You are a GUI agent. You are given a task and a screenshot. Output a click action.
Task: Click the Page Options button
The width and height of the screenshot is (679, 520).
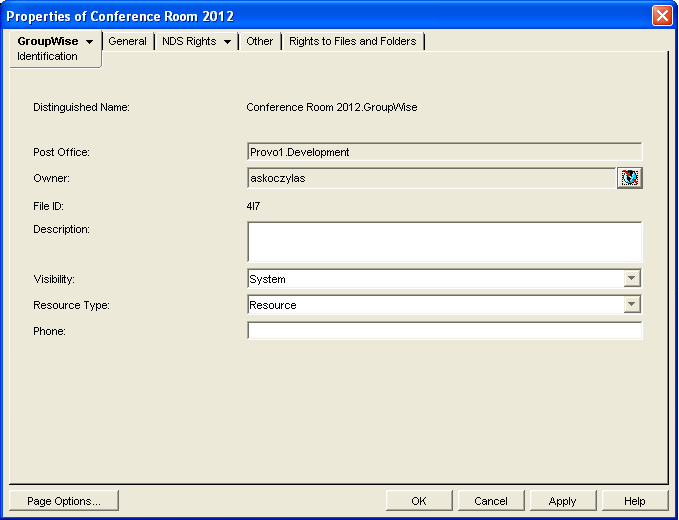(x=64, y=501)
